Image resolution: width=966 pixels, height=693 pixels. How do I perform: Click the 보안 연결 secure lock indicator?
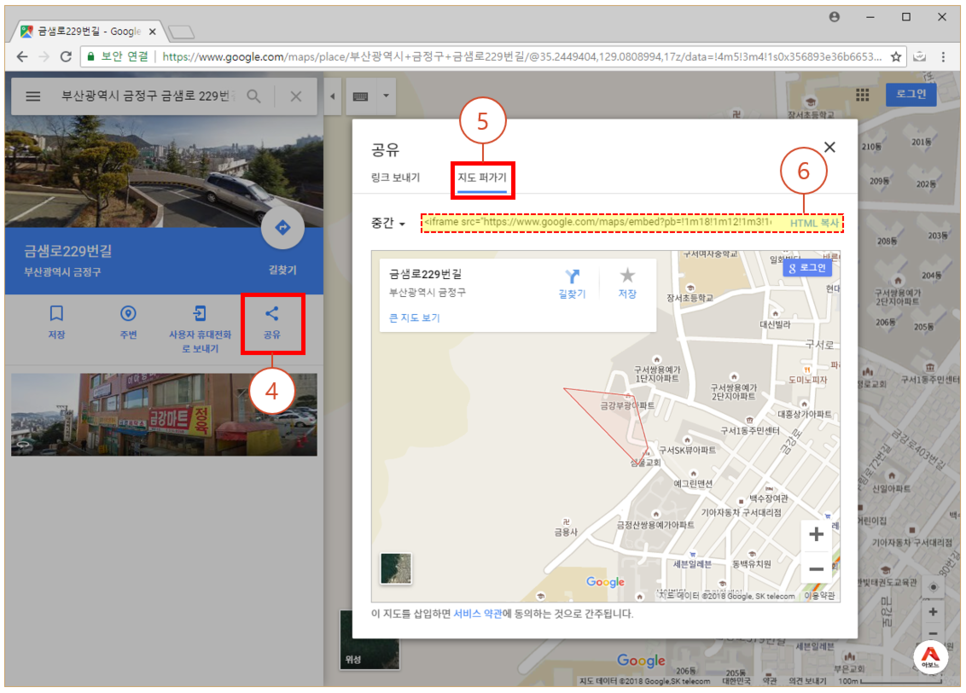click(x=118, y=57)
